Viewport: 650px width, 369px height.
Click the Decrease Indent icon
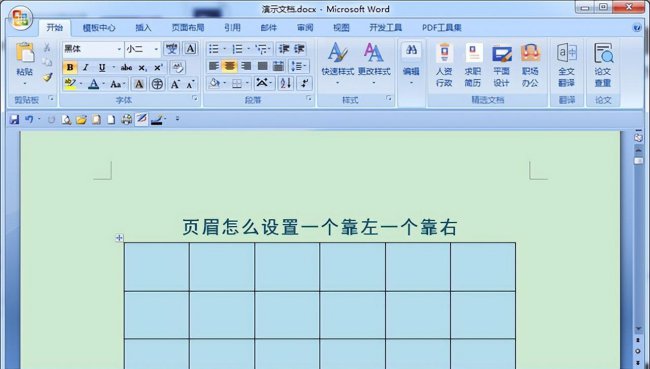click(284, 49)
